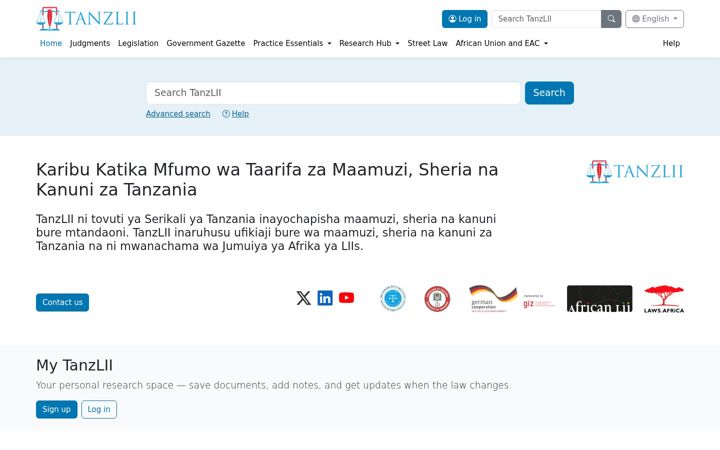Open the LinkedIn social icon
The height and width of the screenshot is (450, 720).
point(325,298)
